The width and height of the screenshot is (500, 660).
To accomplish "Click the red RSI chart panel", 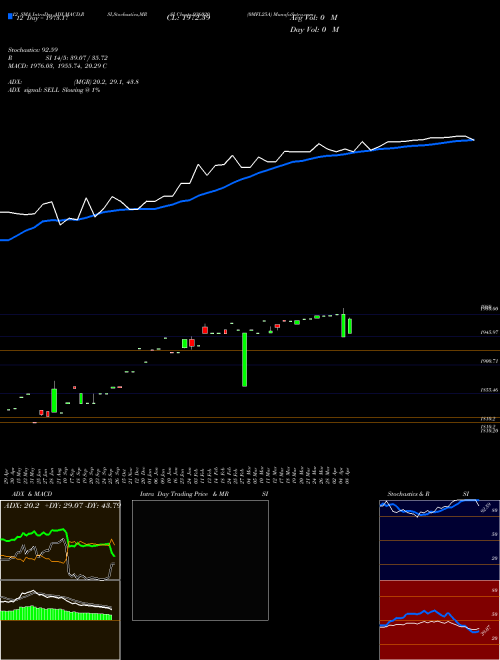I will click(439, 620).
